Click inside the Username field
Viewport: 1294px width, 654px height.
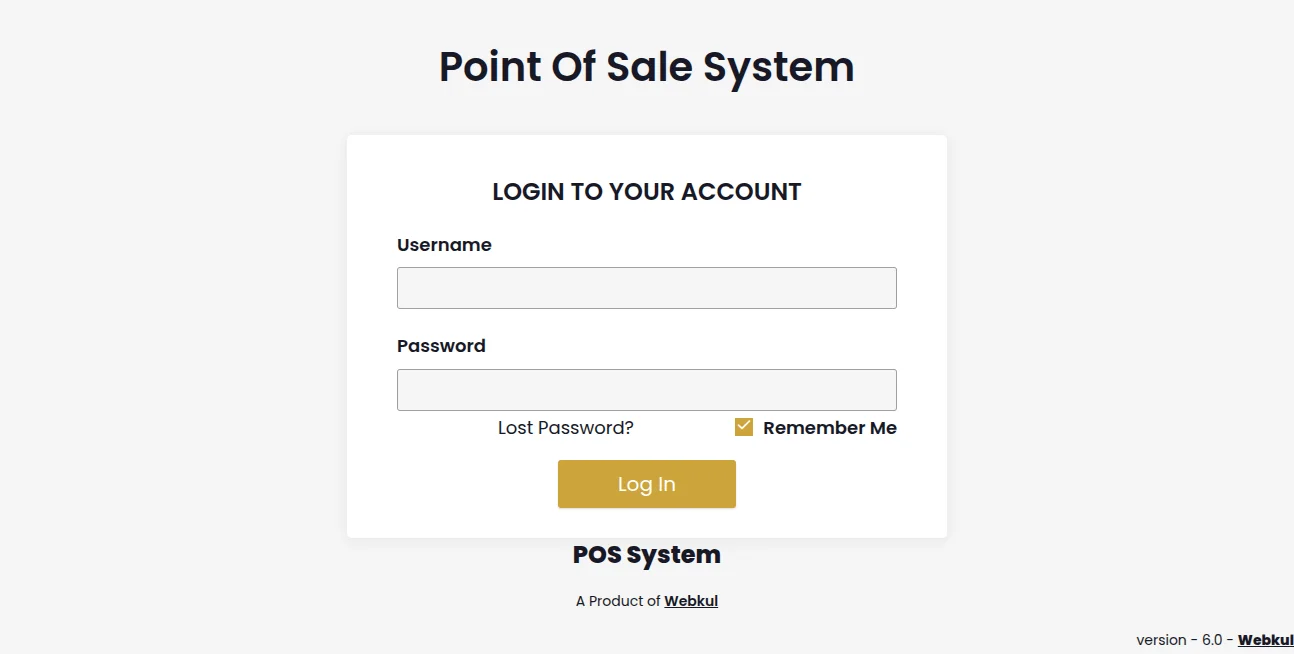[646, 287]
